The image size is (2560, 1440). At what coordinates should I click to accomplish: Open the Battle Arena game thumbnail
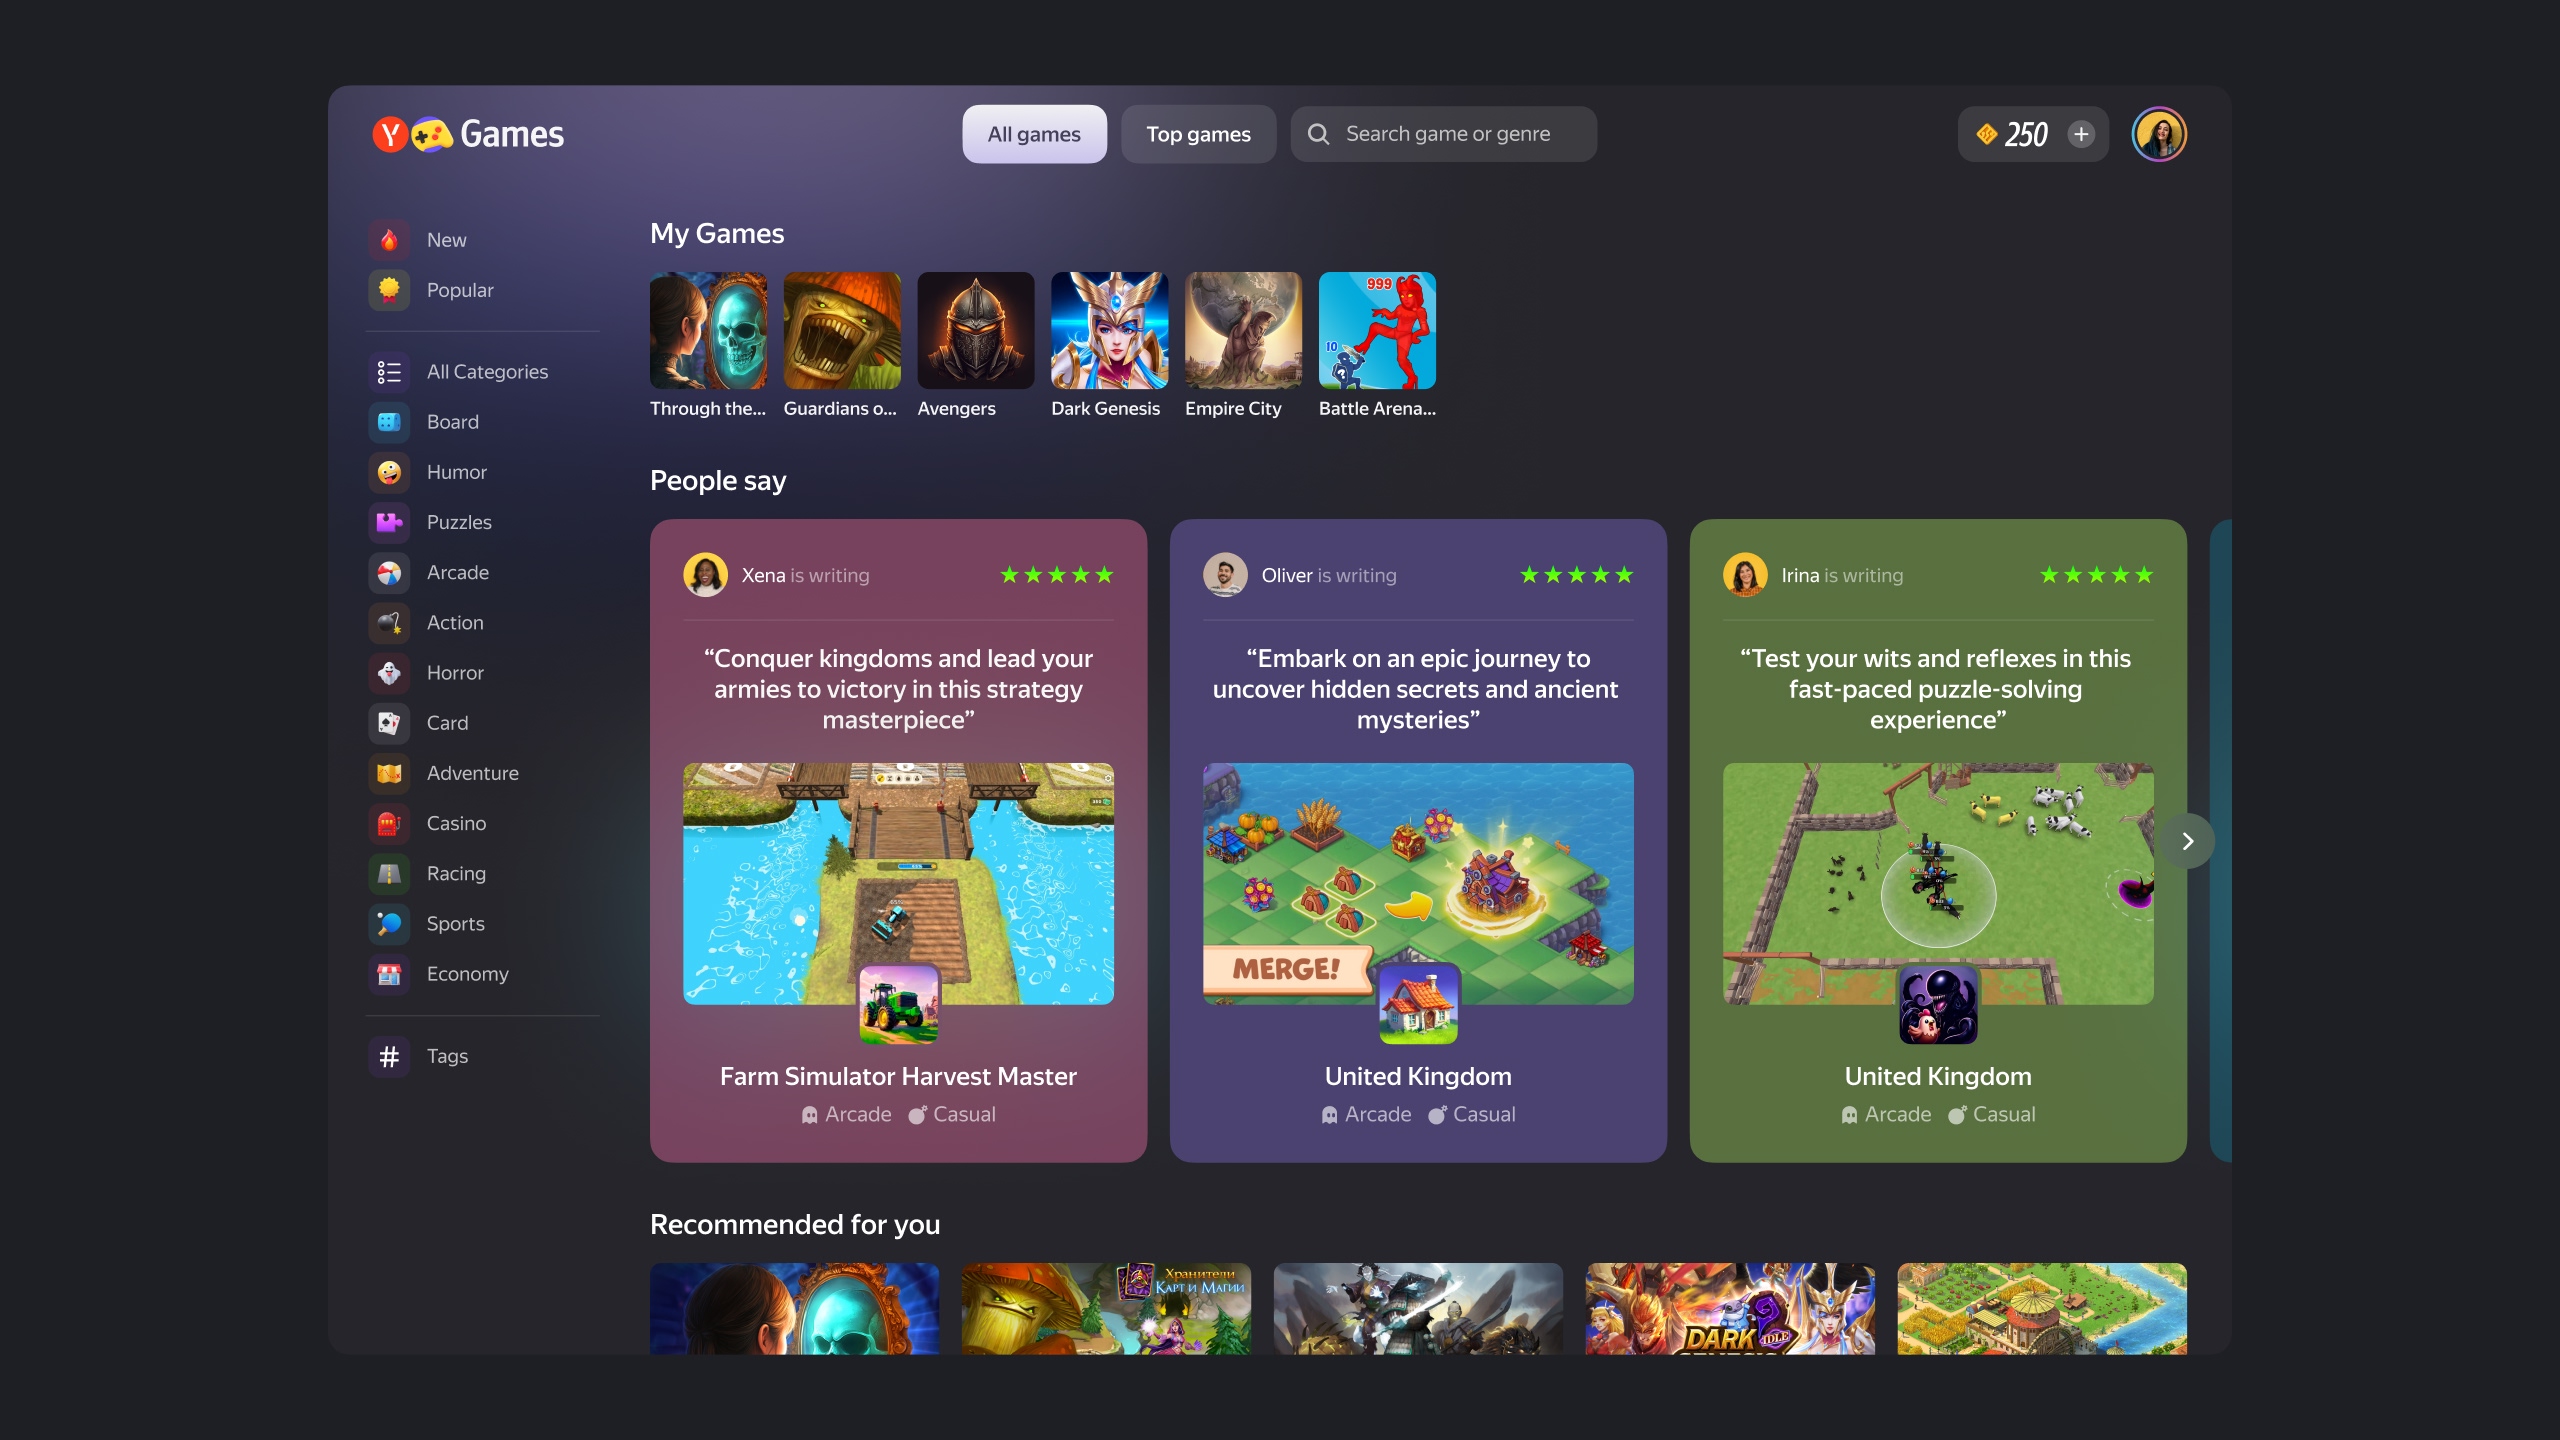[x=1377, y=331]
